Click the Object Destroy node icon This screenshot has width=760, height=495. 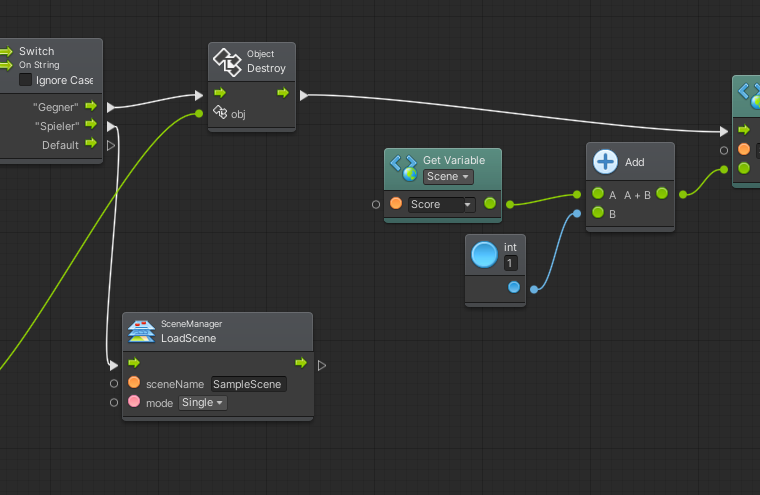(x=227, y=62)
